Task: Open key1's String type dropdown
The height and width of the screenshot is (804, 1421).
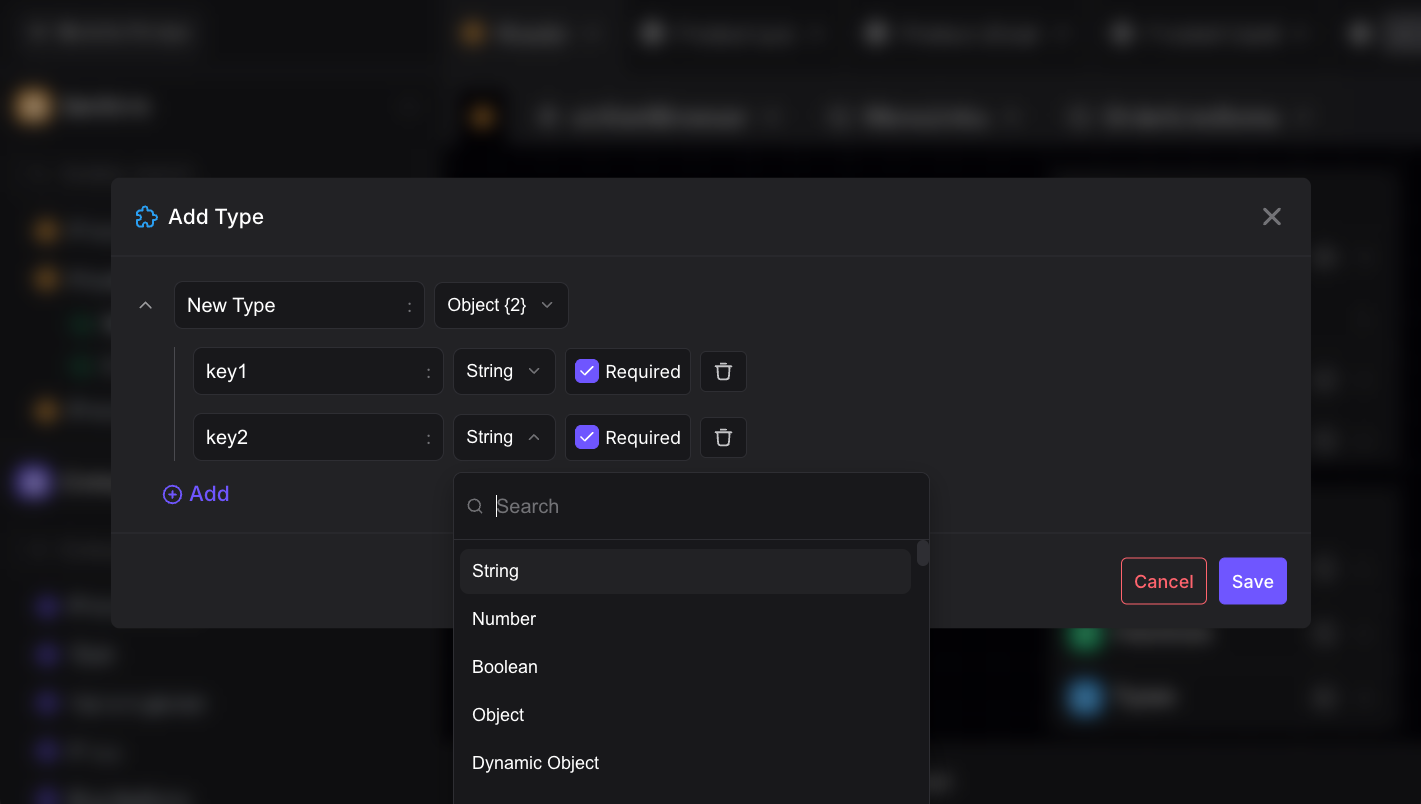Action: (x=504, y=371)
